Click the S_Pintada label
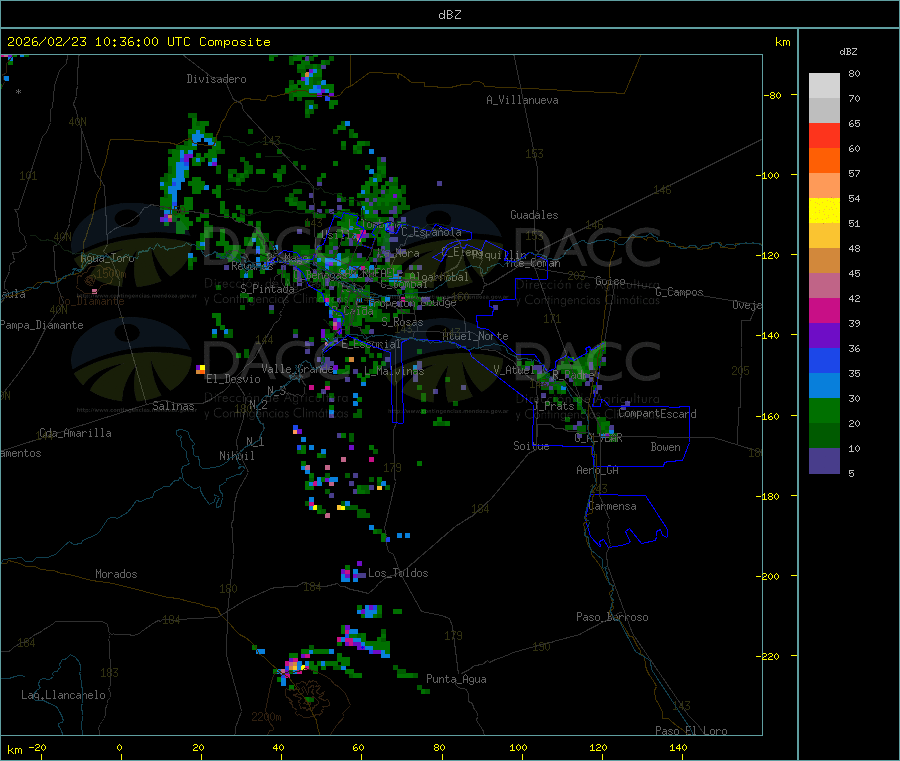Viewport: 900px width, 761px height. 267,289
